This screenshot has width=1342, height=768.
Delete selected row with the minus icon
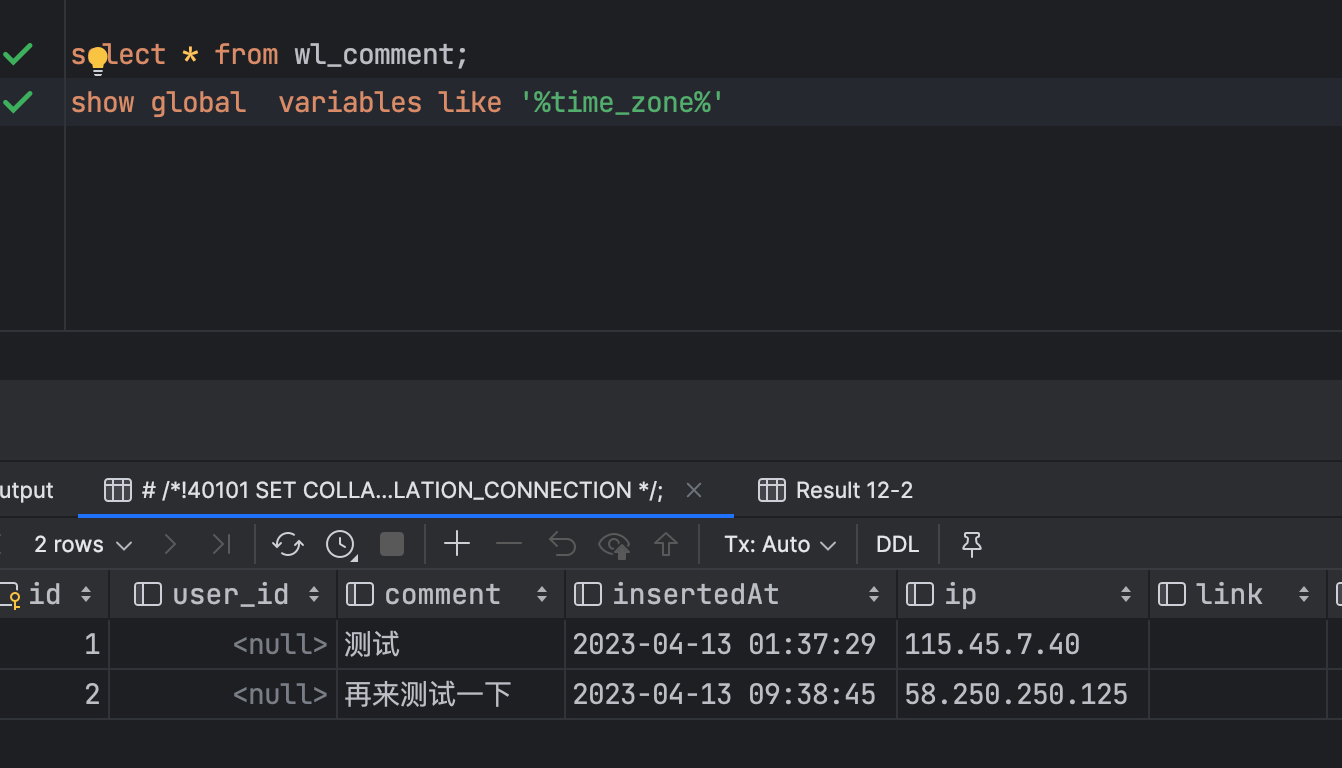tap(509, 544)
